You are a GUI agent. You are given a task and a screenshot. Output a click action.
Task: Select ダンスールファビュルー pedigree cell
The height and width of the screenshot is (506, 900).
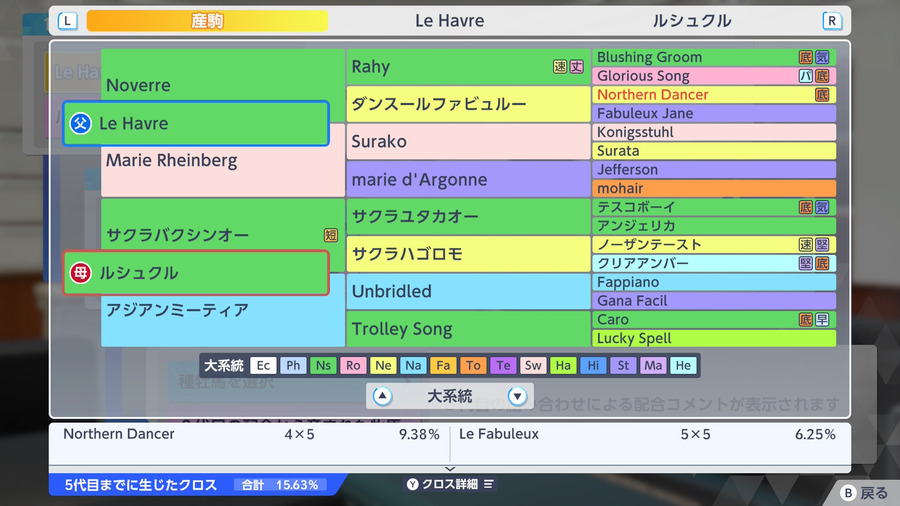(x=468, y=104)
